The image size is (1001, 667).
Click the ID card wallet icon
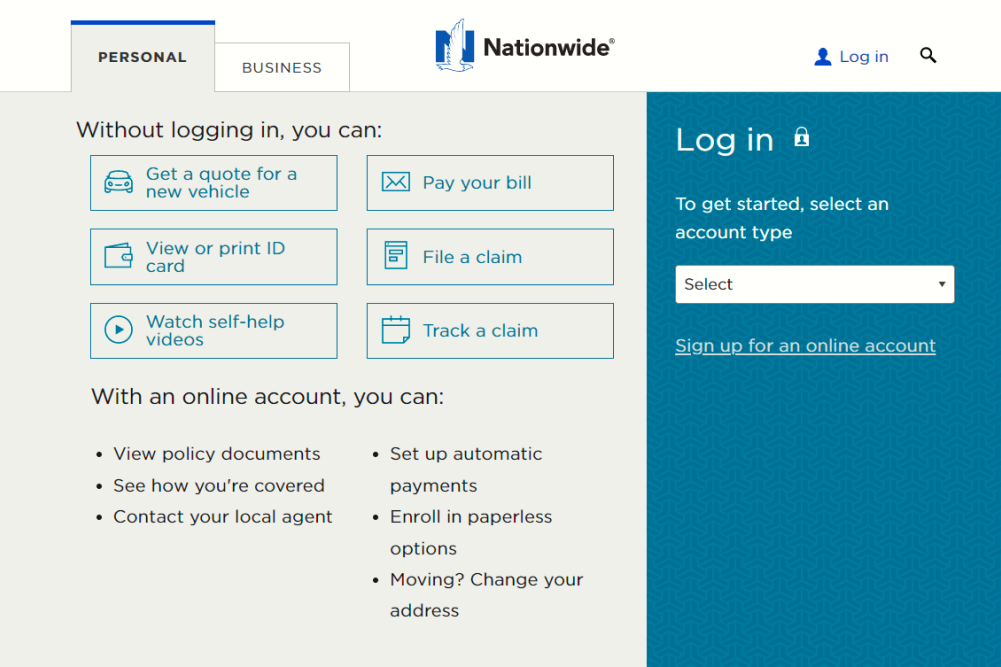point(118,256)
